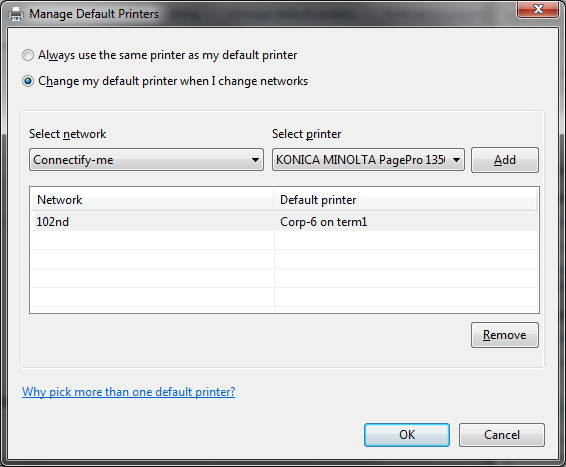Open the Select network dropdown
Image resolution: width=566 pixels, height=467 pixels.
pos(146,160)
